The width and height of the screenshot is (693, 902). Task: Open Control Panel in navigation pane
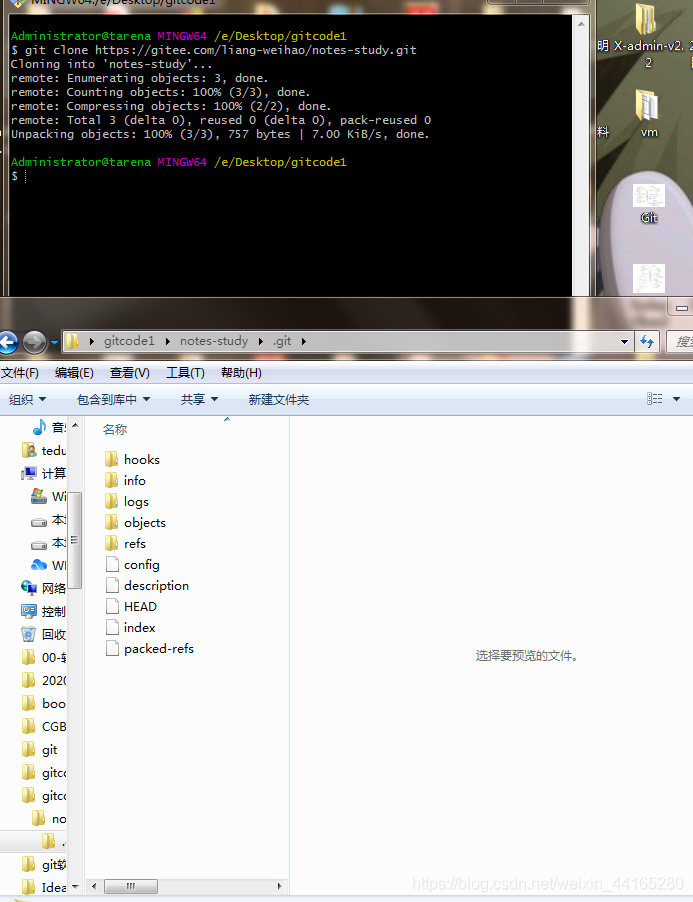[x=44, y=611]
